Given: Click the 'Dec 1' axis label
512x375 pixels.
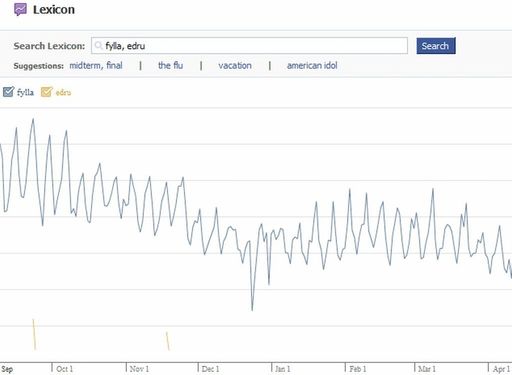Looking at the screenshot, I should pyautogui.click(x=210, y=369).
